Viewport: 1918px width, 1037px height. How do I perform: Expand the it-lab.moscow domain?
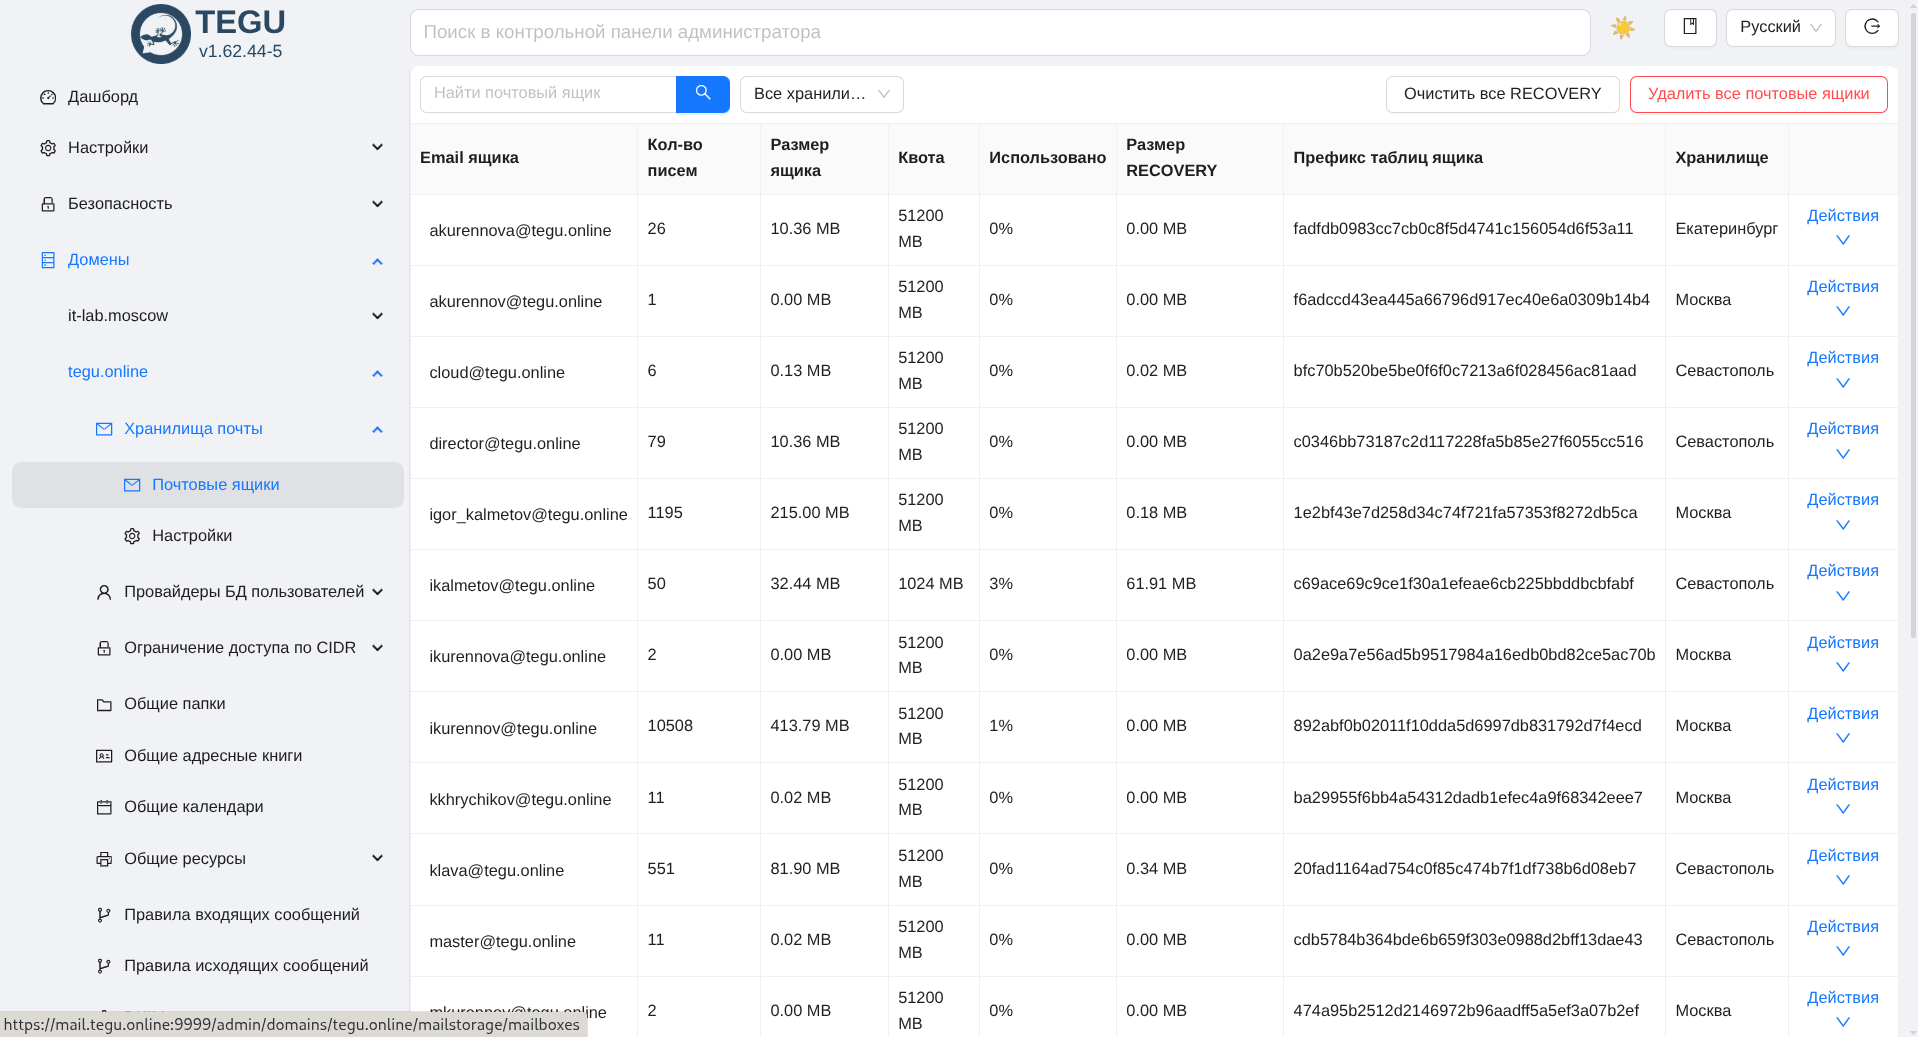(x=377, y=316)
